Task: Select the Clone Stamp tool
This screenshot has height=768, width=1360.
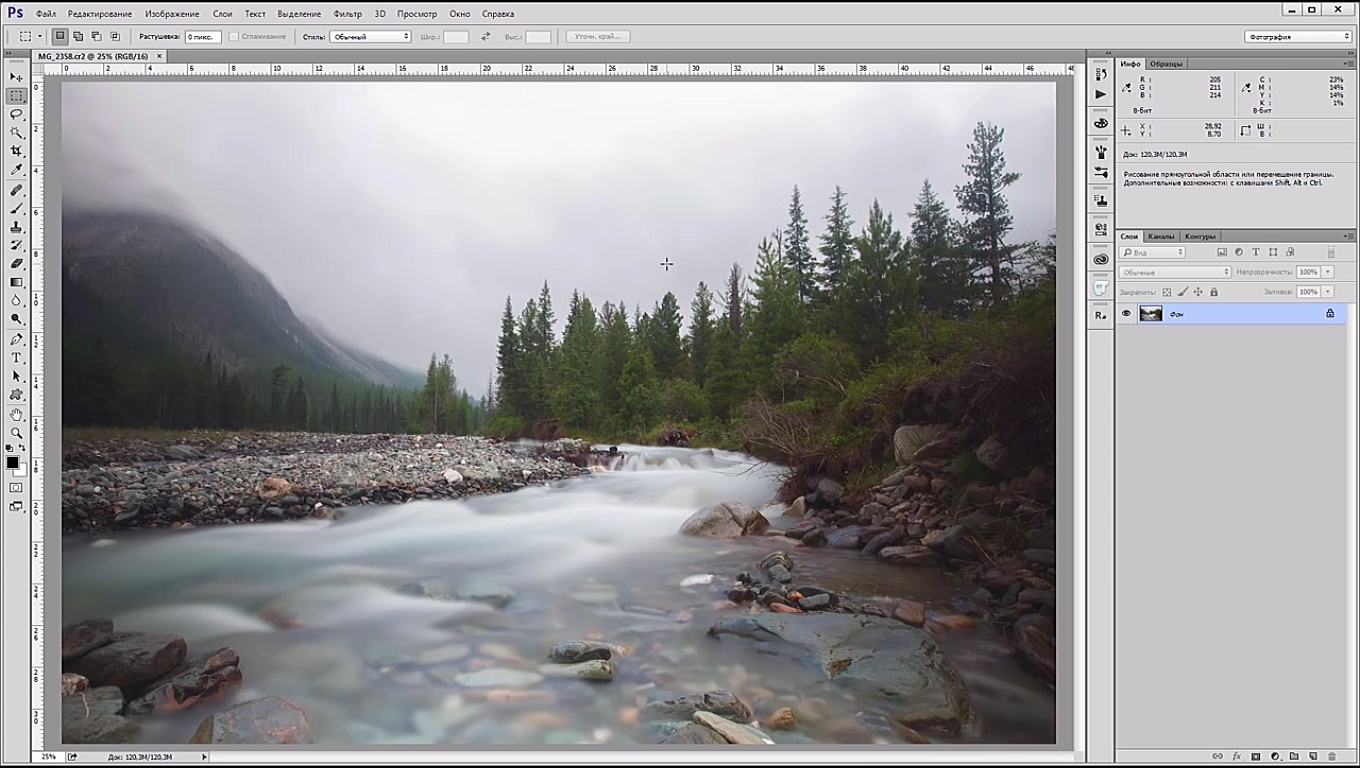Action: click(x=16, y=227)
